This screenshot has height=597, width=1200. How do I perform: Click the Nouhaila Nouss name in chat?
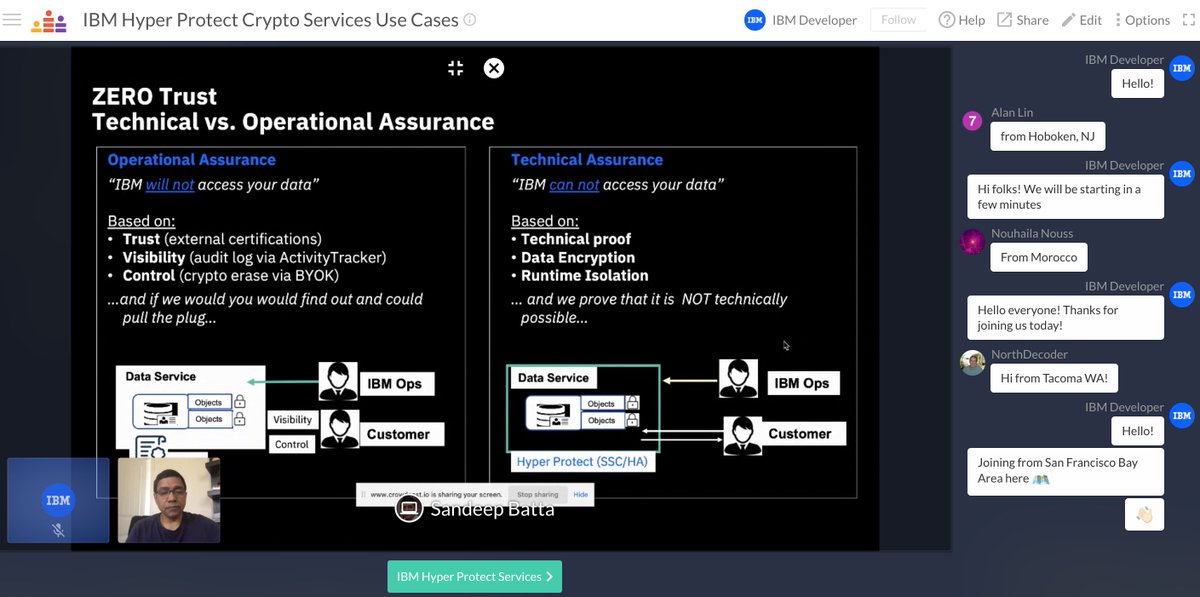coord(1032,233)
